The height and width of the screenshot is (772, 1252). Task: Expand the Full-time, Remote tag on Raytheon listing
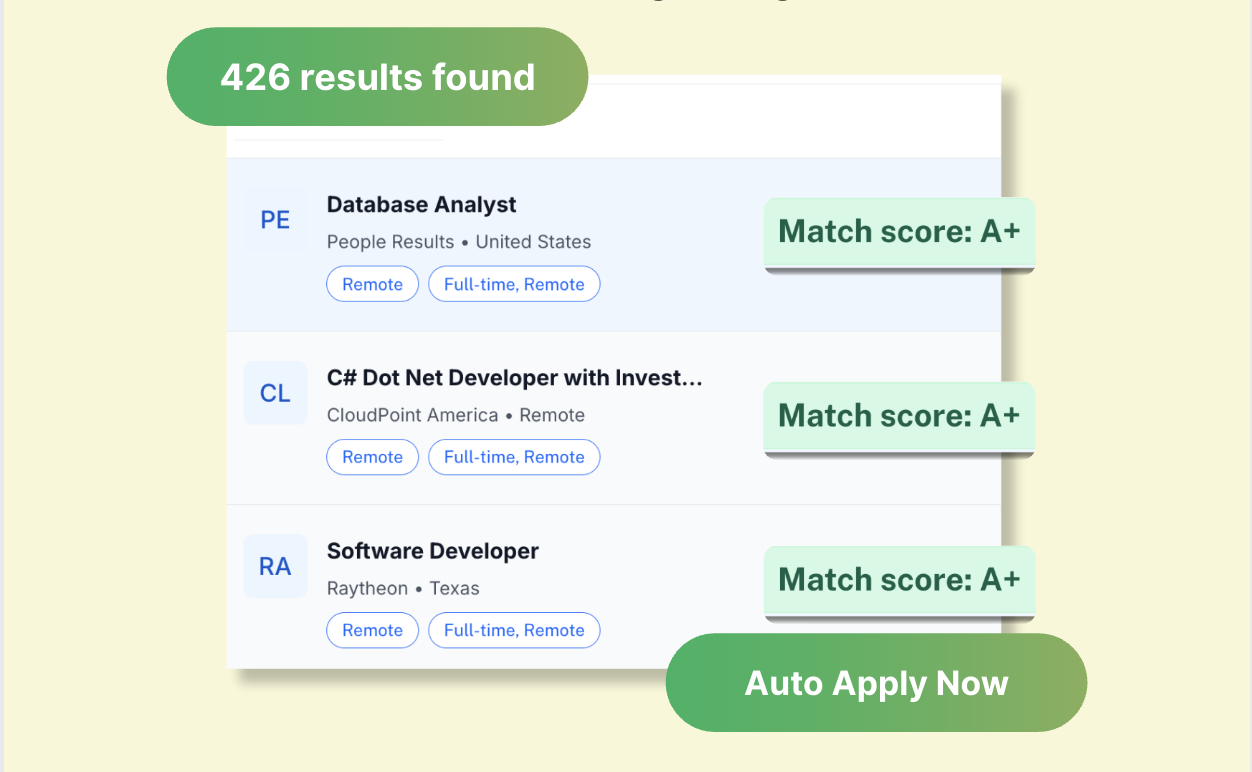pyautogui.click(x=514, y=630)
